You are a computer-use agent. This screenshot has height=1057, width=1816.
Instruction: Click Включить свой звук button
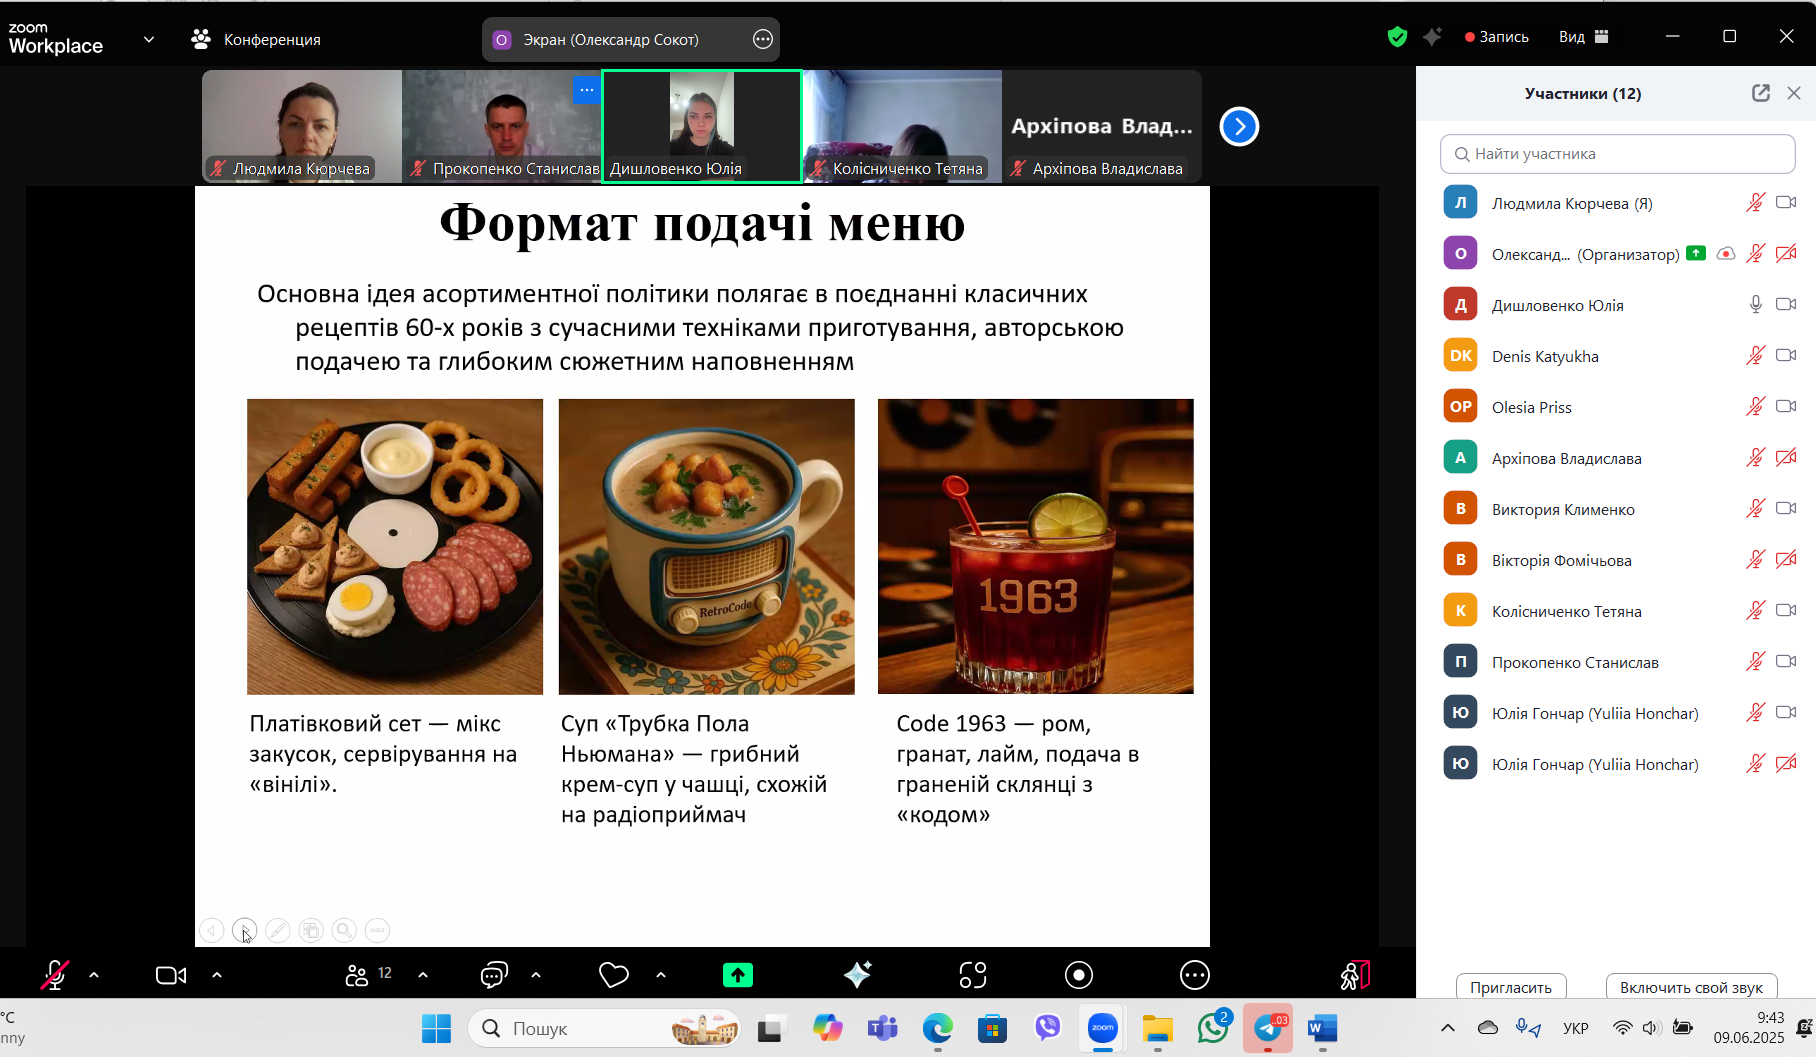(1690, 987)
